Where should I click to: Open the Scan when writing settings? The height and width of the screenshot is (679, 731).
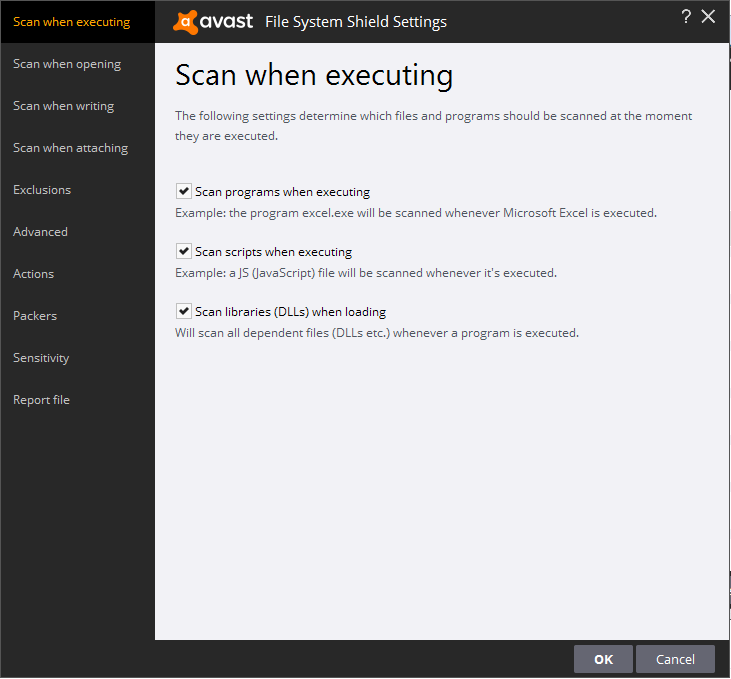coord(63,106)
